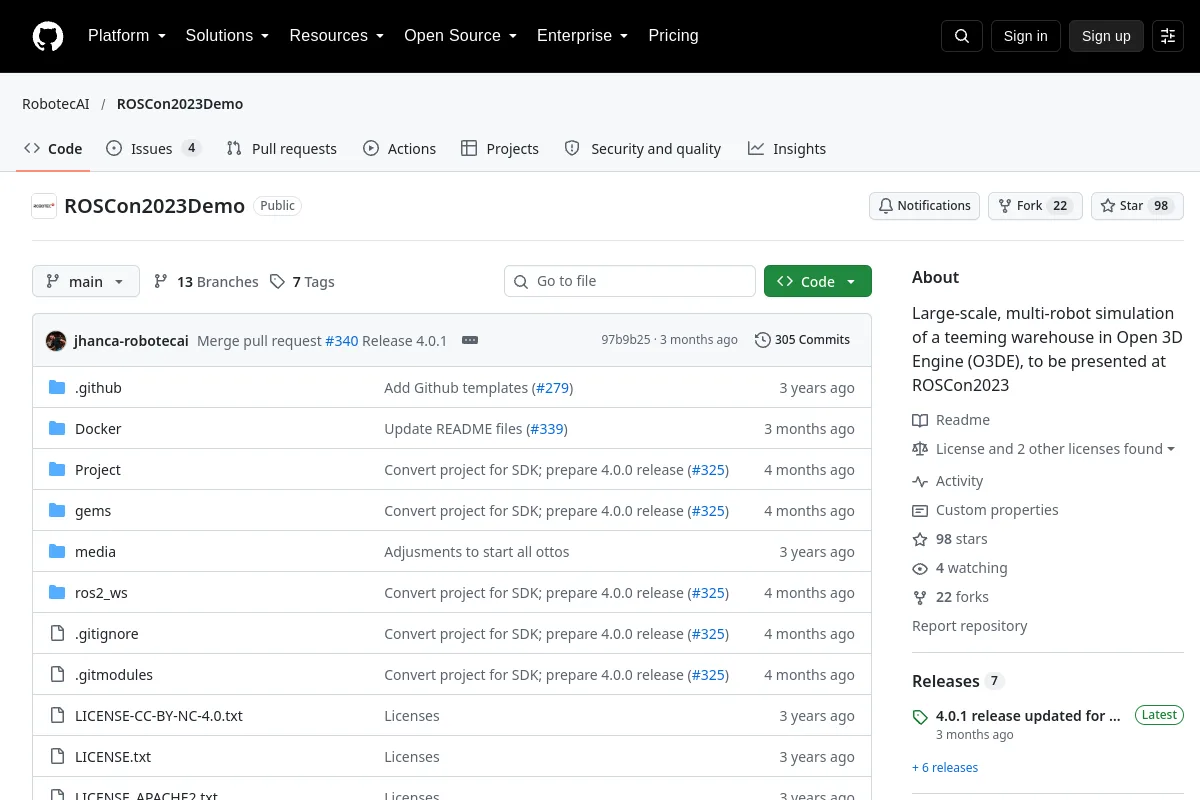The image size is (1200, 800).
Task: Click the LICENSE.txt file icon
Action: pos(57,757)
